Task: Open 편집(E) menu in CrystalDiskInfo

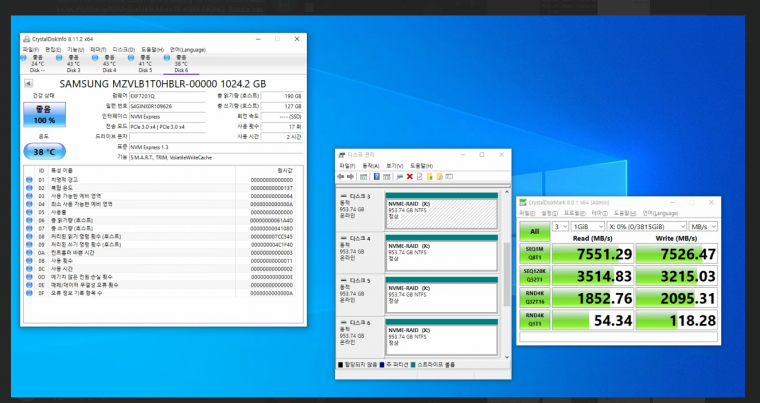Action: point(53,49)
